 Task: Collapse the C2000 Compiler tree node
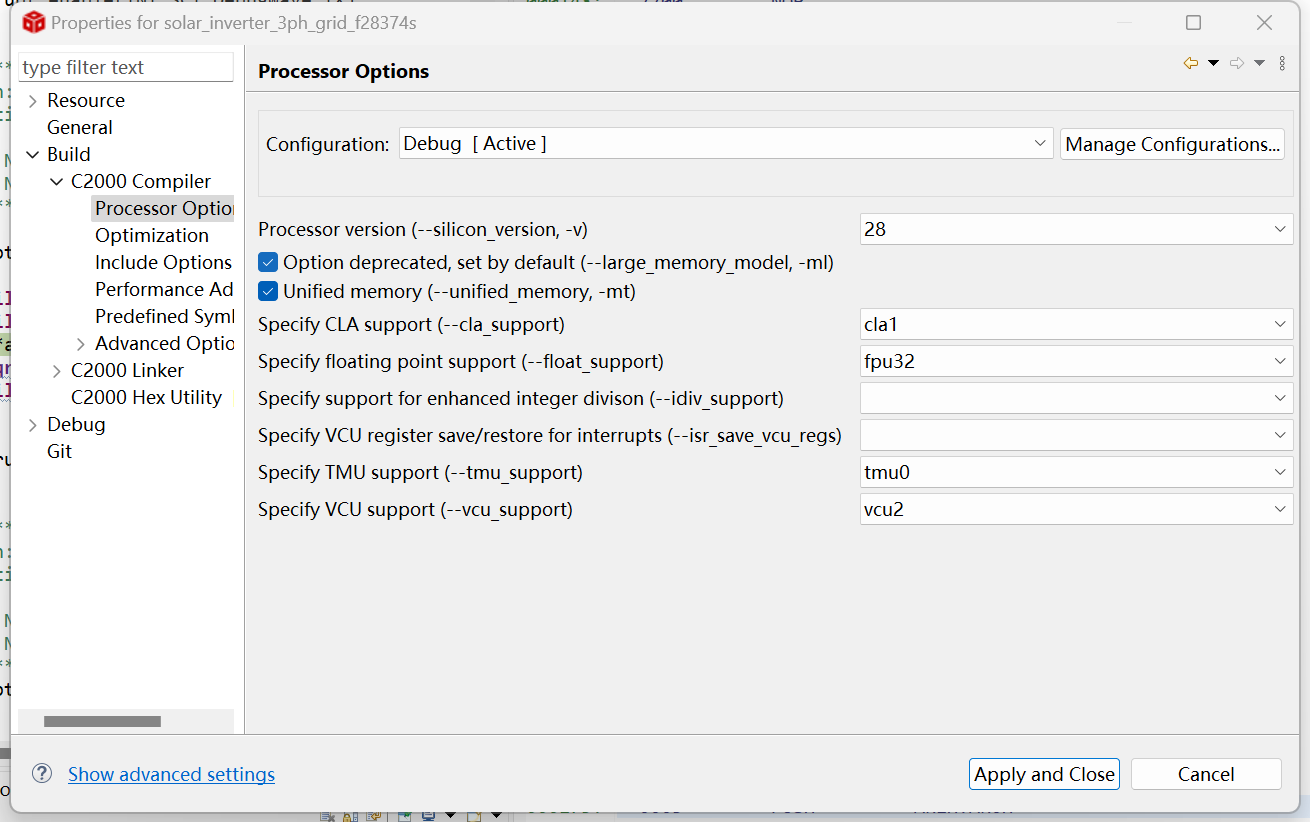57,182
